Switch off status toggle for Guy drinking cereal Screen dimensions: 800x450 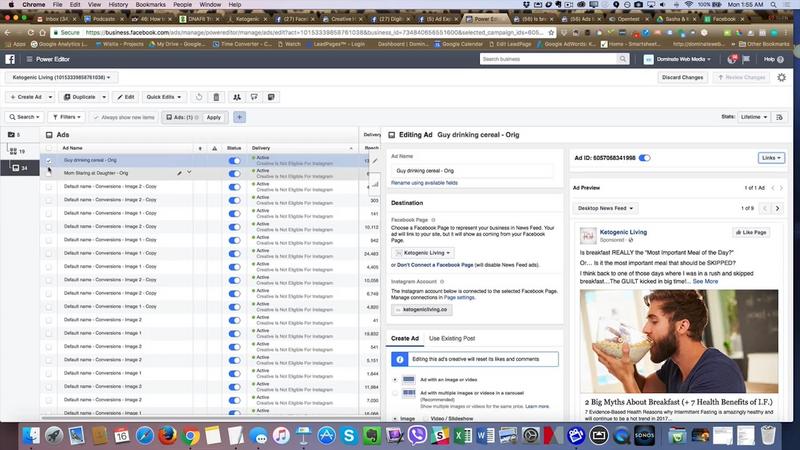tap(234, 160)
